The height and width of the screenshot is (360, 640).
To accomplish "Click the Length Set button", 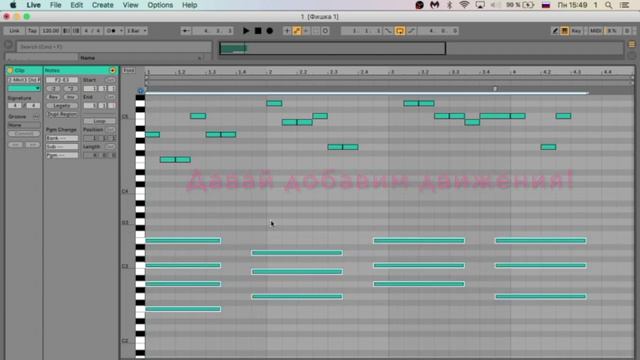I will 110,147.
